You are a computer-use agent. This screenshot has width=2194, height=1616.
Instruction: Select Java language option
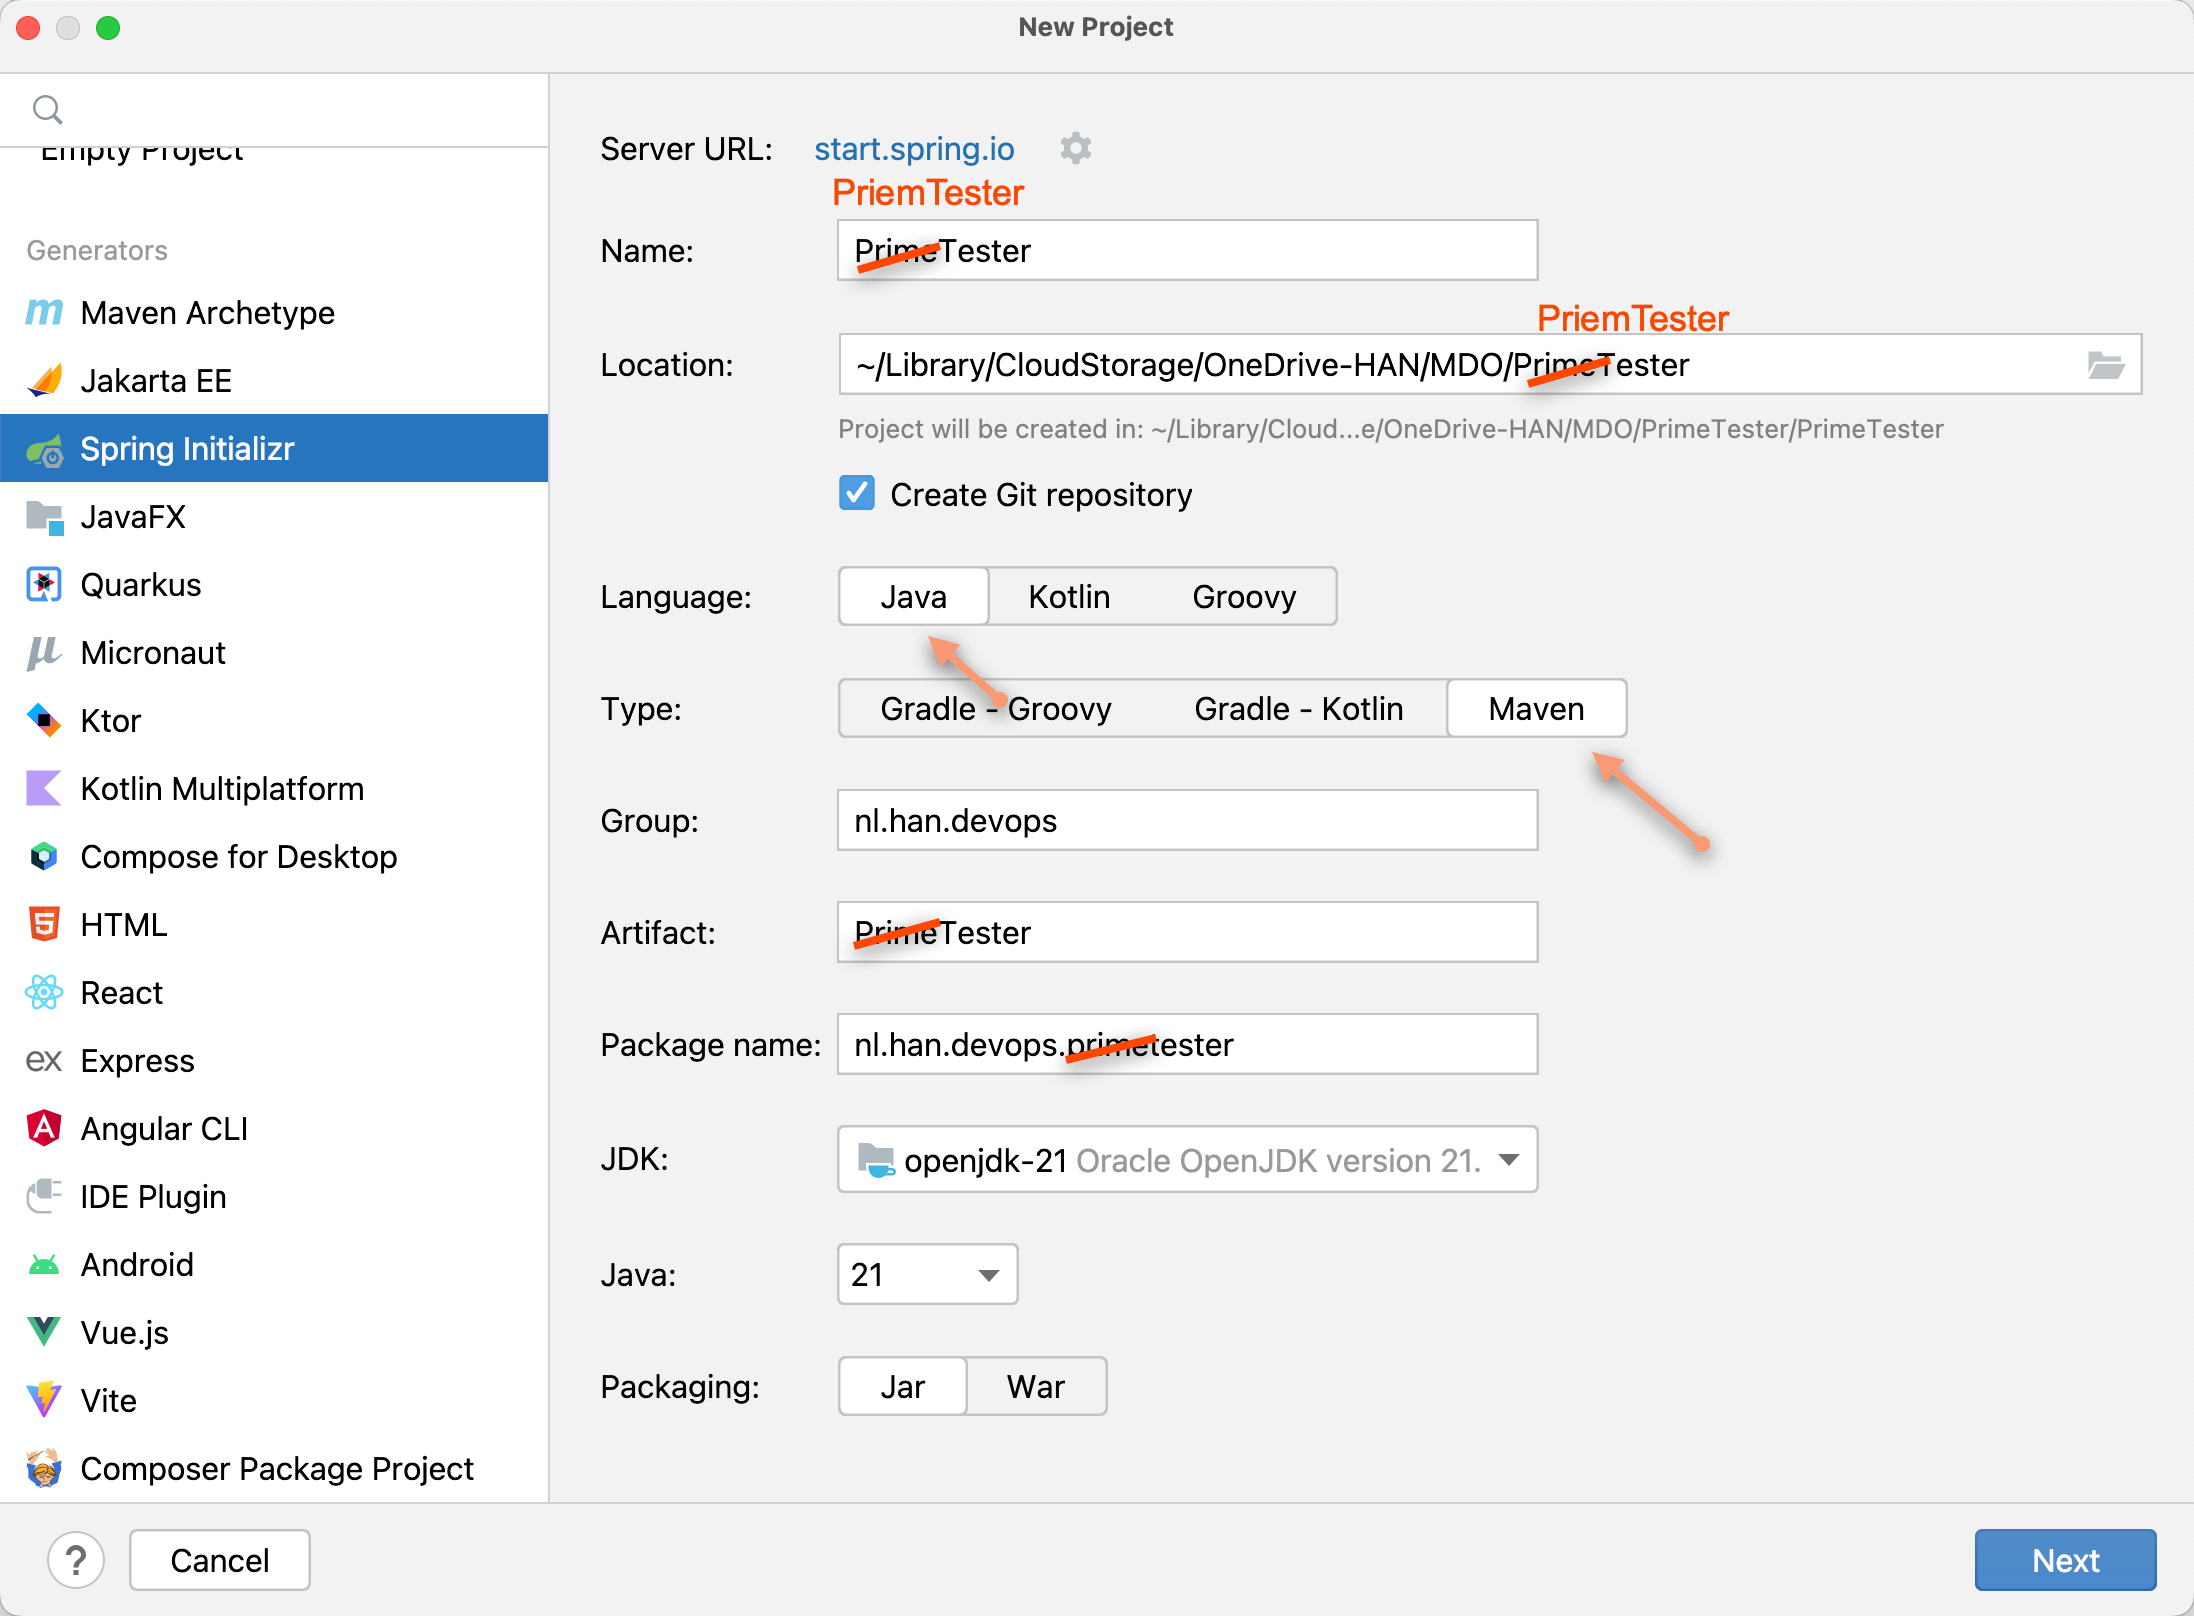914,597
